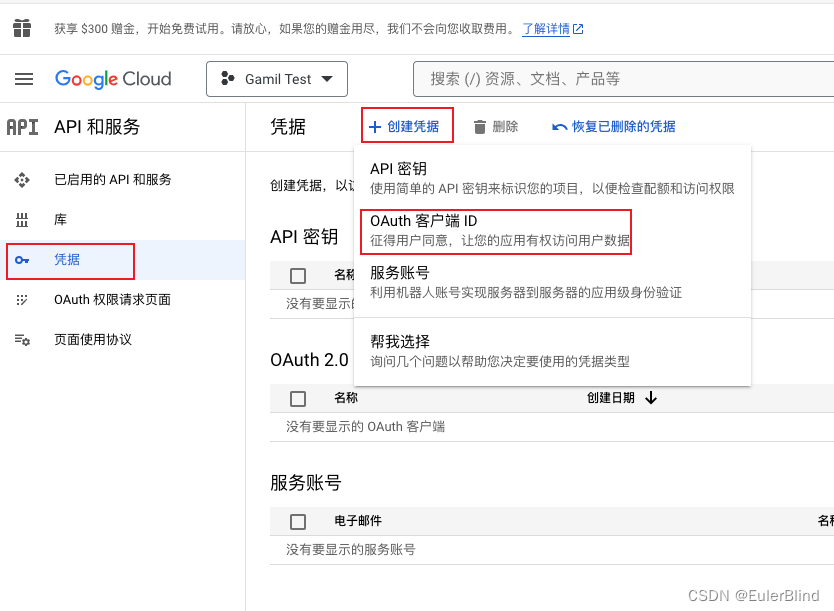Click the gift box promo icon
This screenshot has width=834, height=611.
coord(22,28)
